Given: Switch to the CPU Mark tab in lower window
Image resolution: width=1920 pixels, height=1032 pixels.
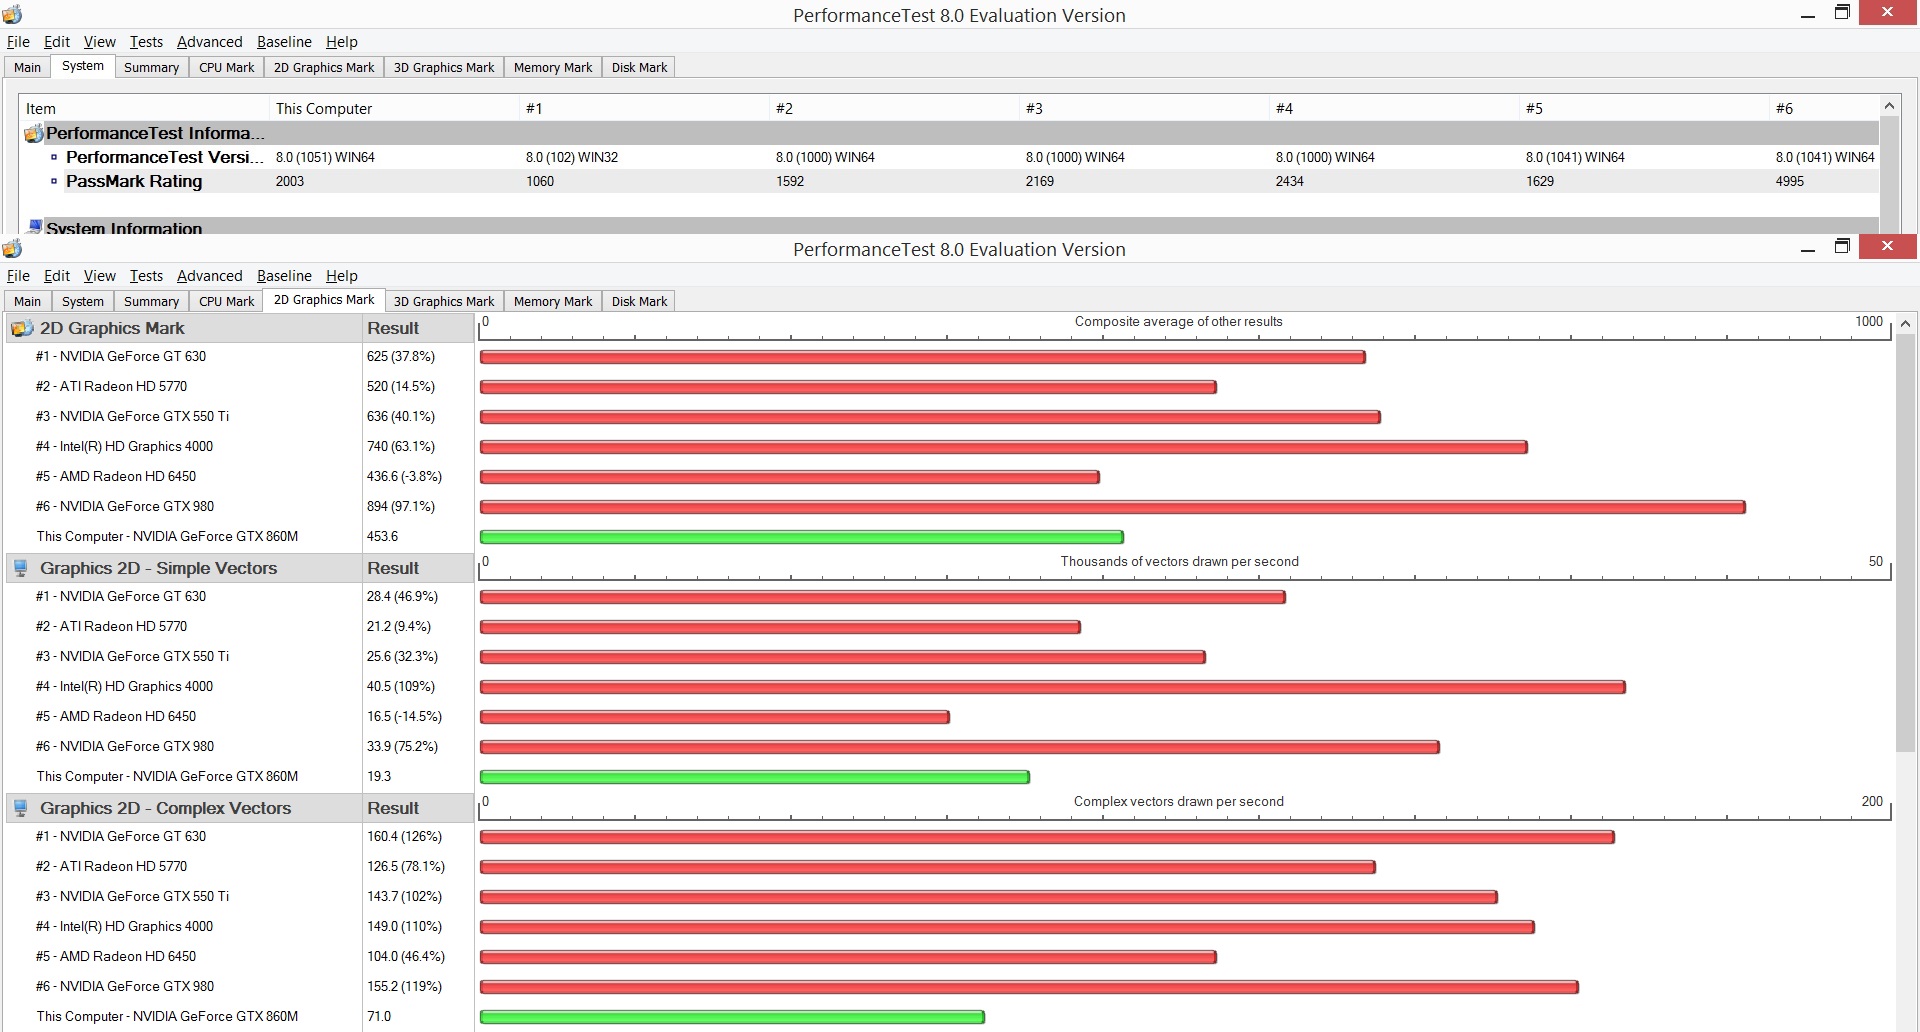Looking at the screenshot, I should (226, 301).
